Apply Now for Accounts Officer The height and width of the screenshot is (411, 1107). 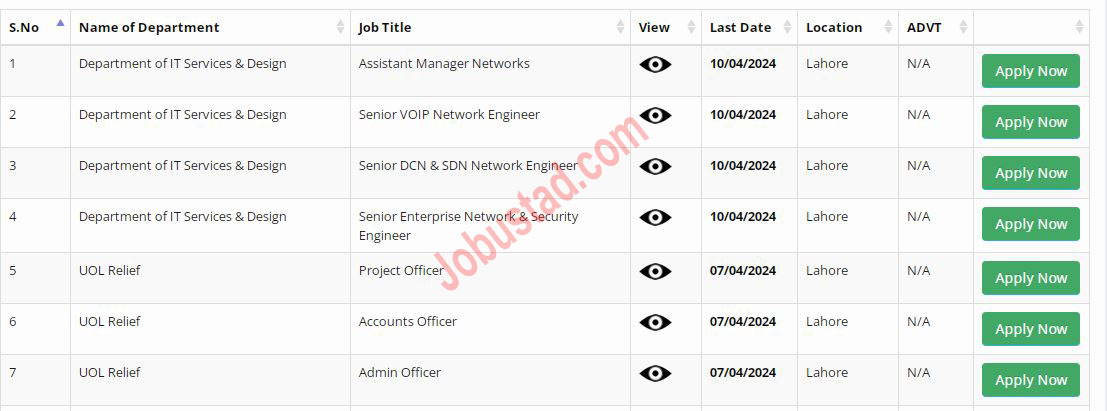[x=1031, y=329]
